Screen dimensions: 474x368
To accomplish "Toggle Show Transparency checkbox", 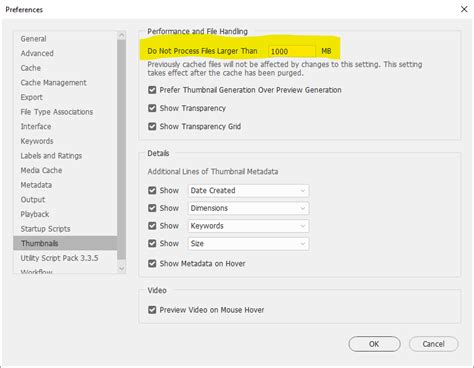I will click(152, 108).
